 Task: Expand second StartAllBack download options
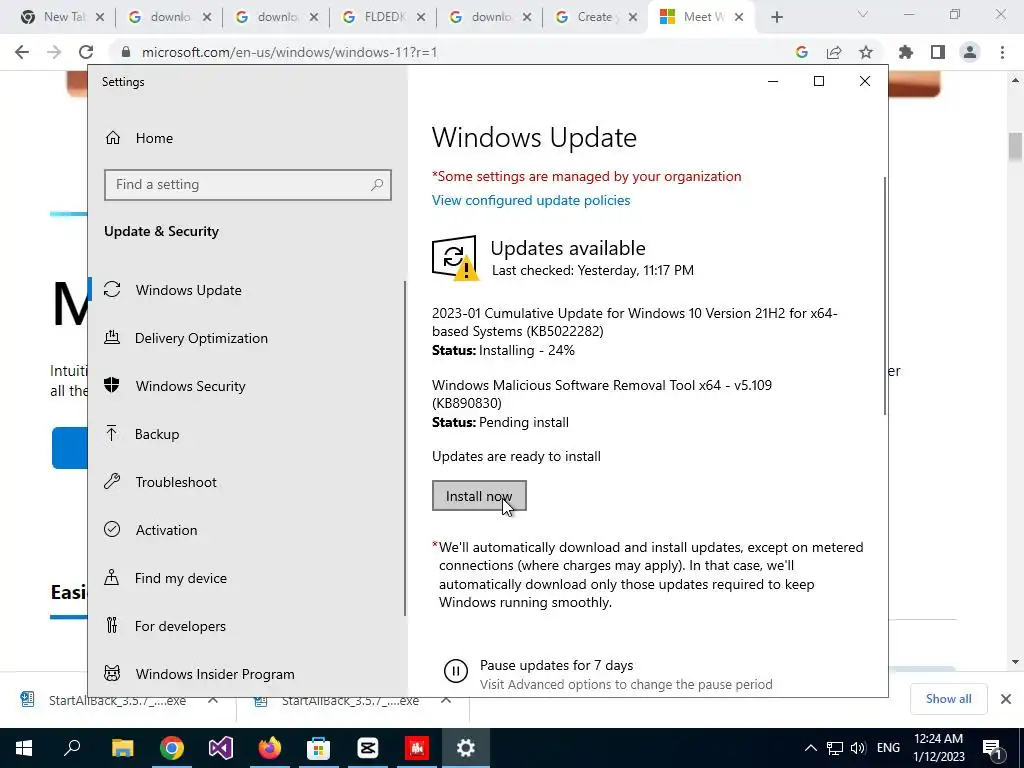[x=446, y=700]
